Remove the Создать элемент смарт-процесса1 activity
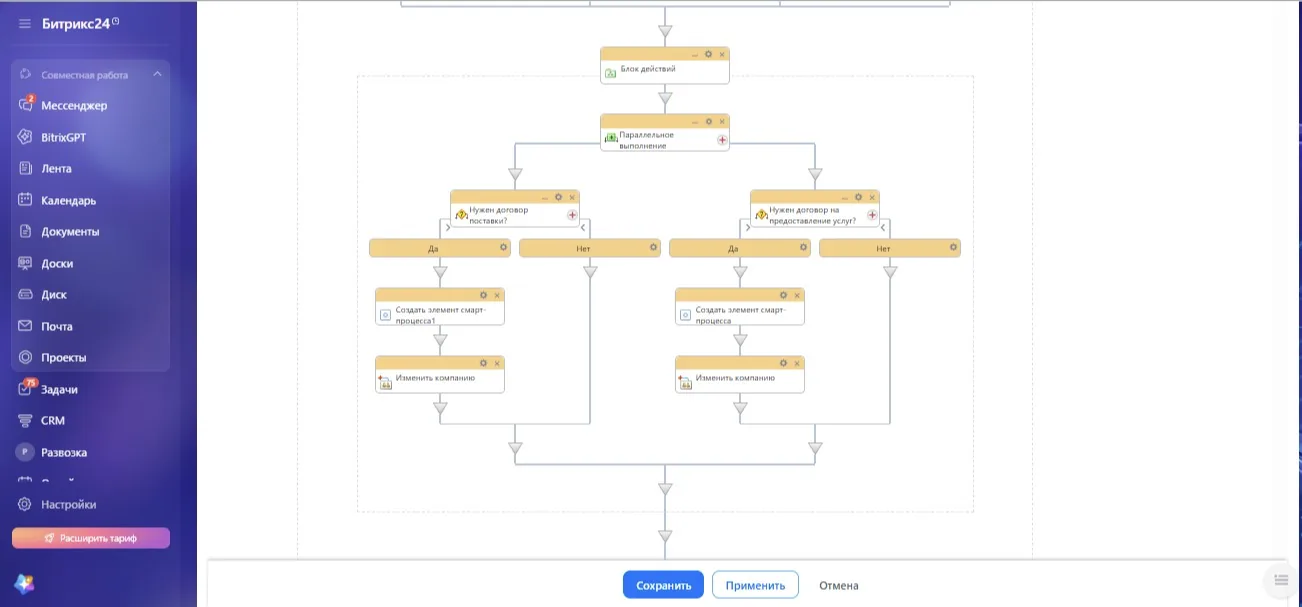 point(497,295)
